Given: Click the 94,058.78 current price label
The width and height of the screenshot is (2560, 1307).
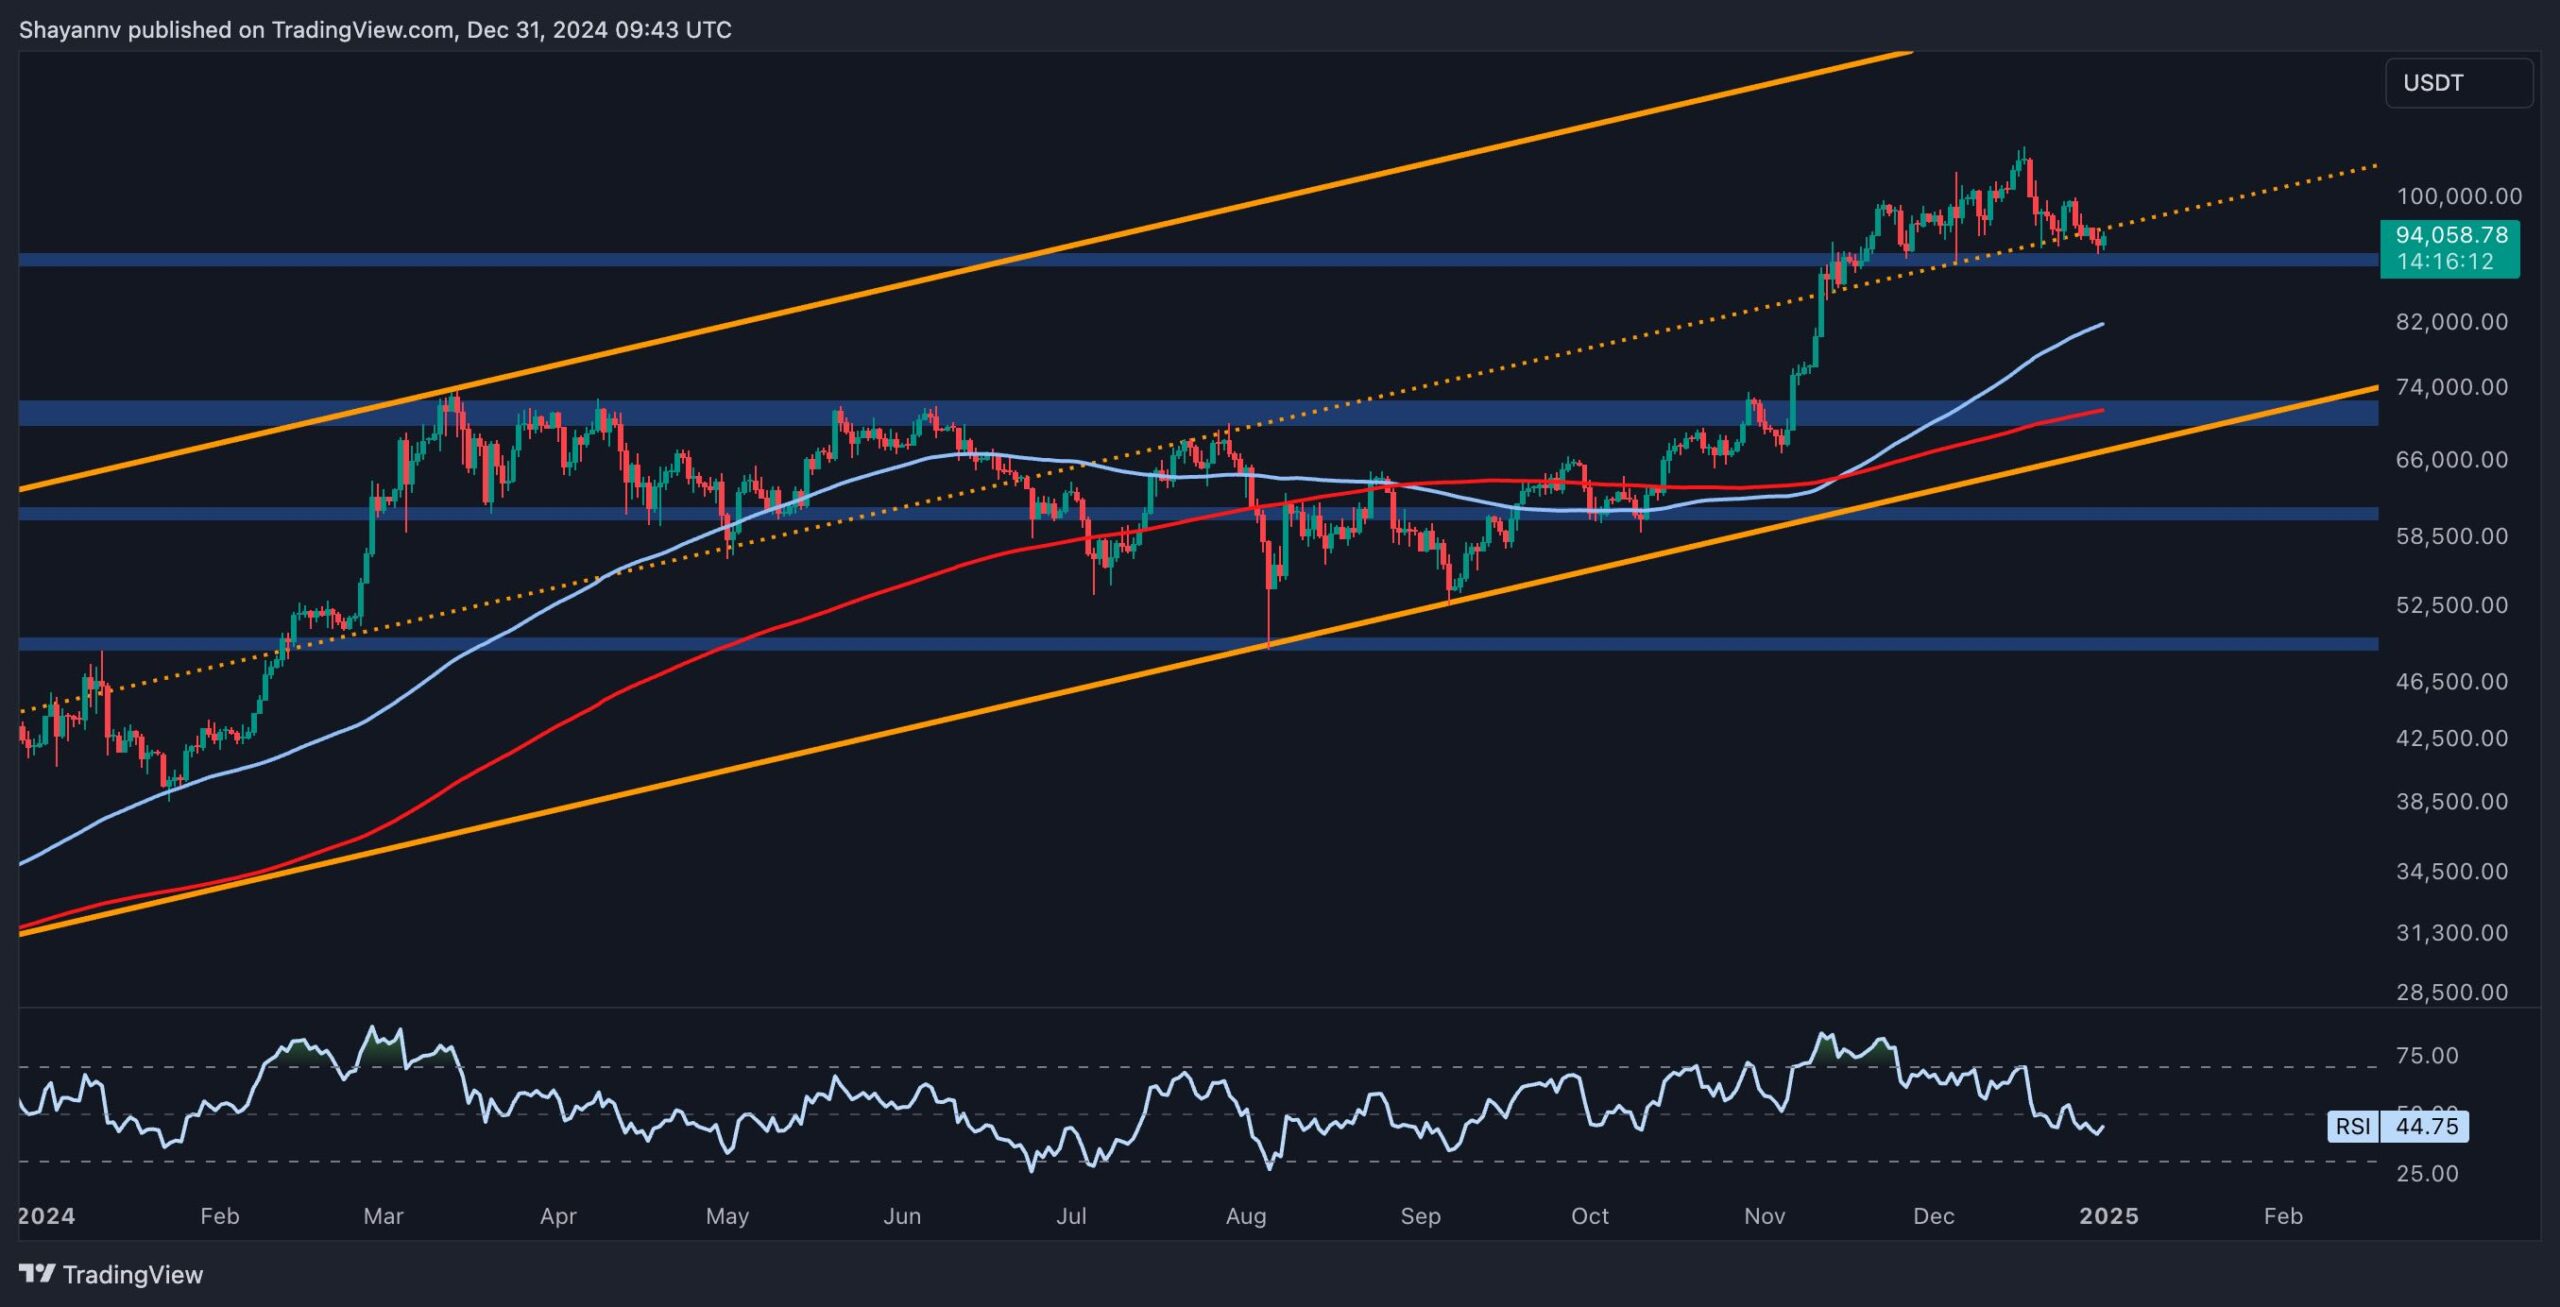Looking at the screenshot, I should coord(2451,235).
